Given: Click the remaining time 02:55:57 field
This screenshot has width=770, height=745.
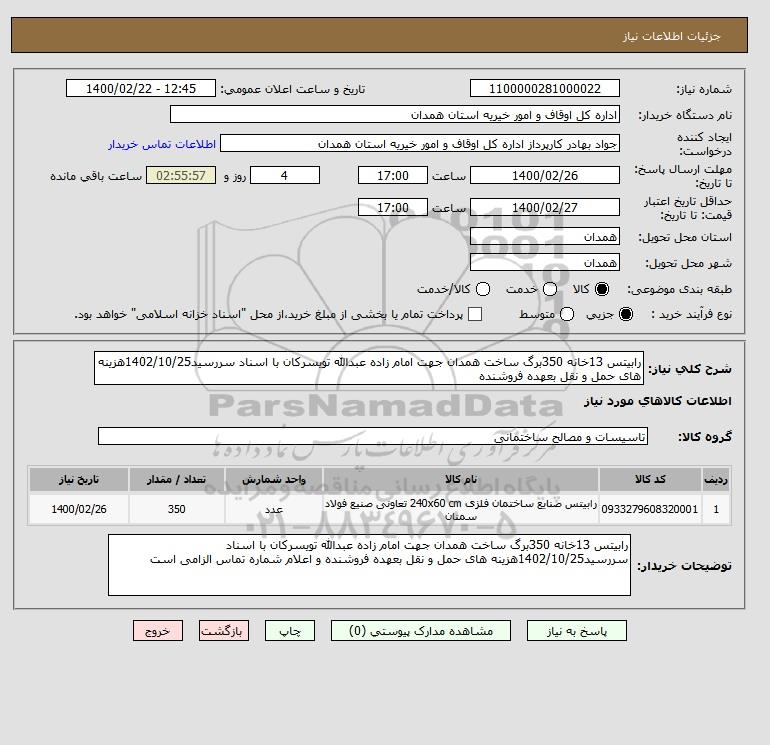Looking at the screenshot, I should pyautogui.click(x=181, y=175).
